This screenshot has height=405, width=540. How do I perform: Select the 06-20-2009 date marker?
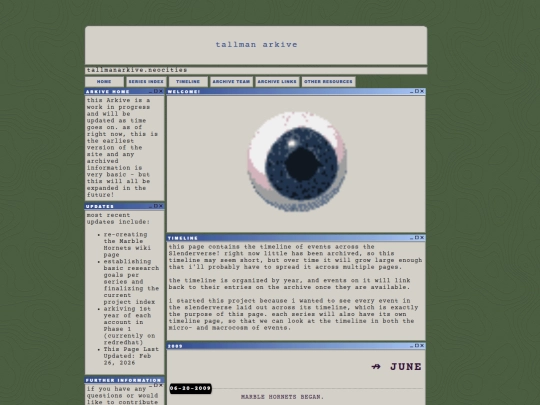[190, 388]
